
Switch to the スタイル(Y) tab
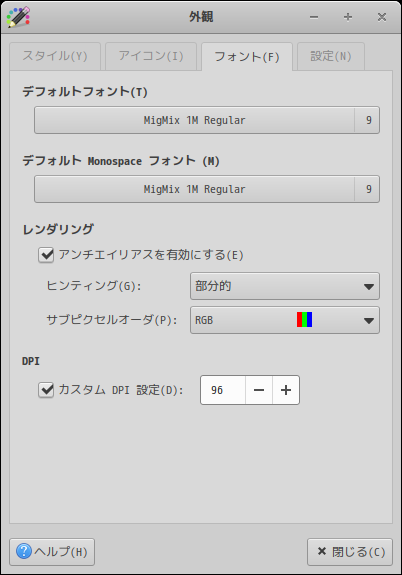tap(55, 56)
